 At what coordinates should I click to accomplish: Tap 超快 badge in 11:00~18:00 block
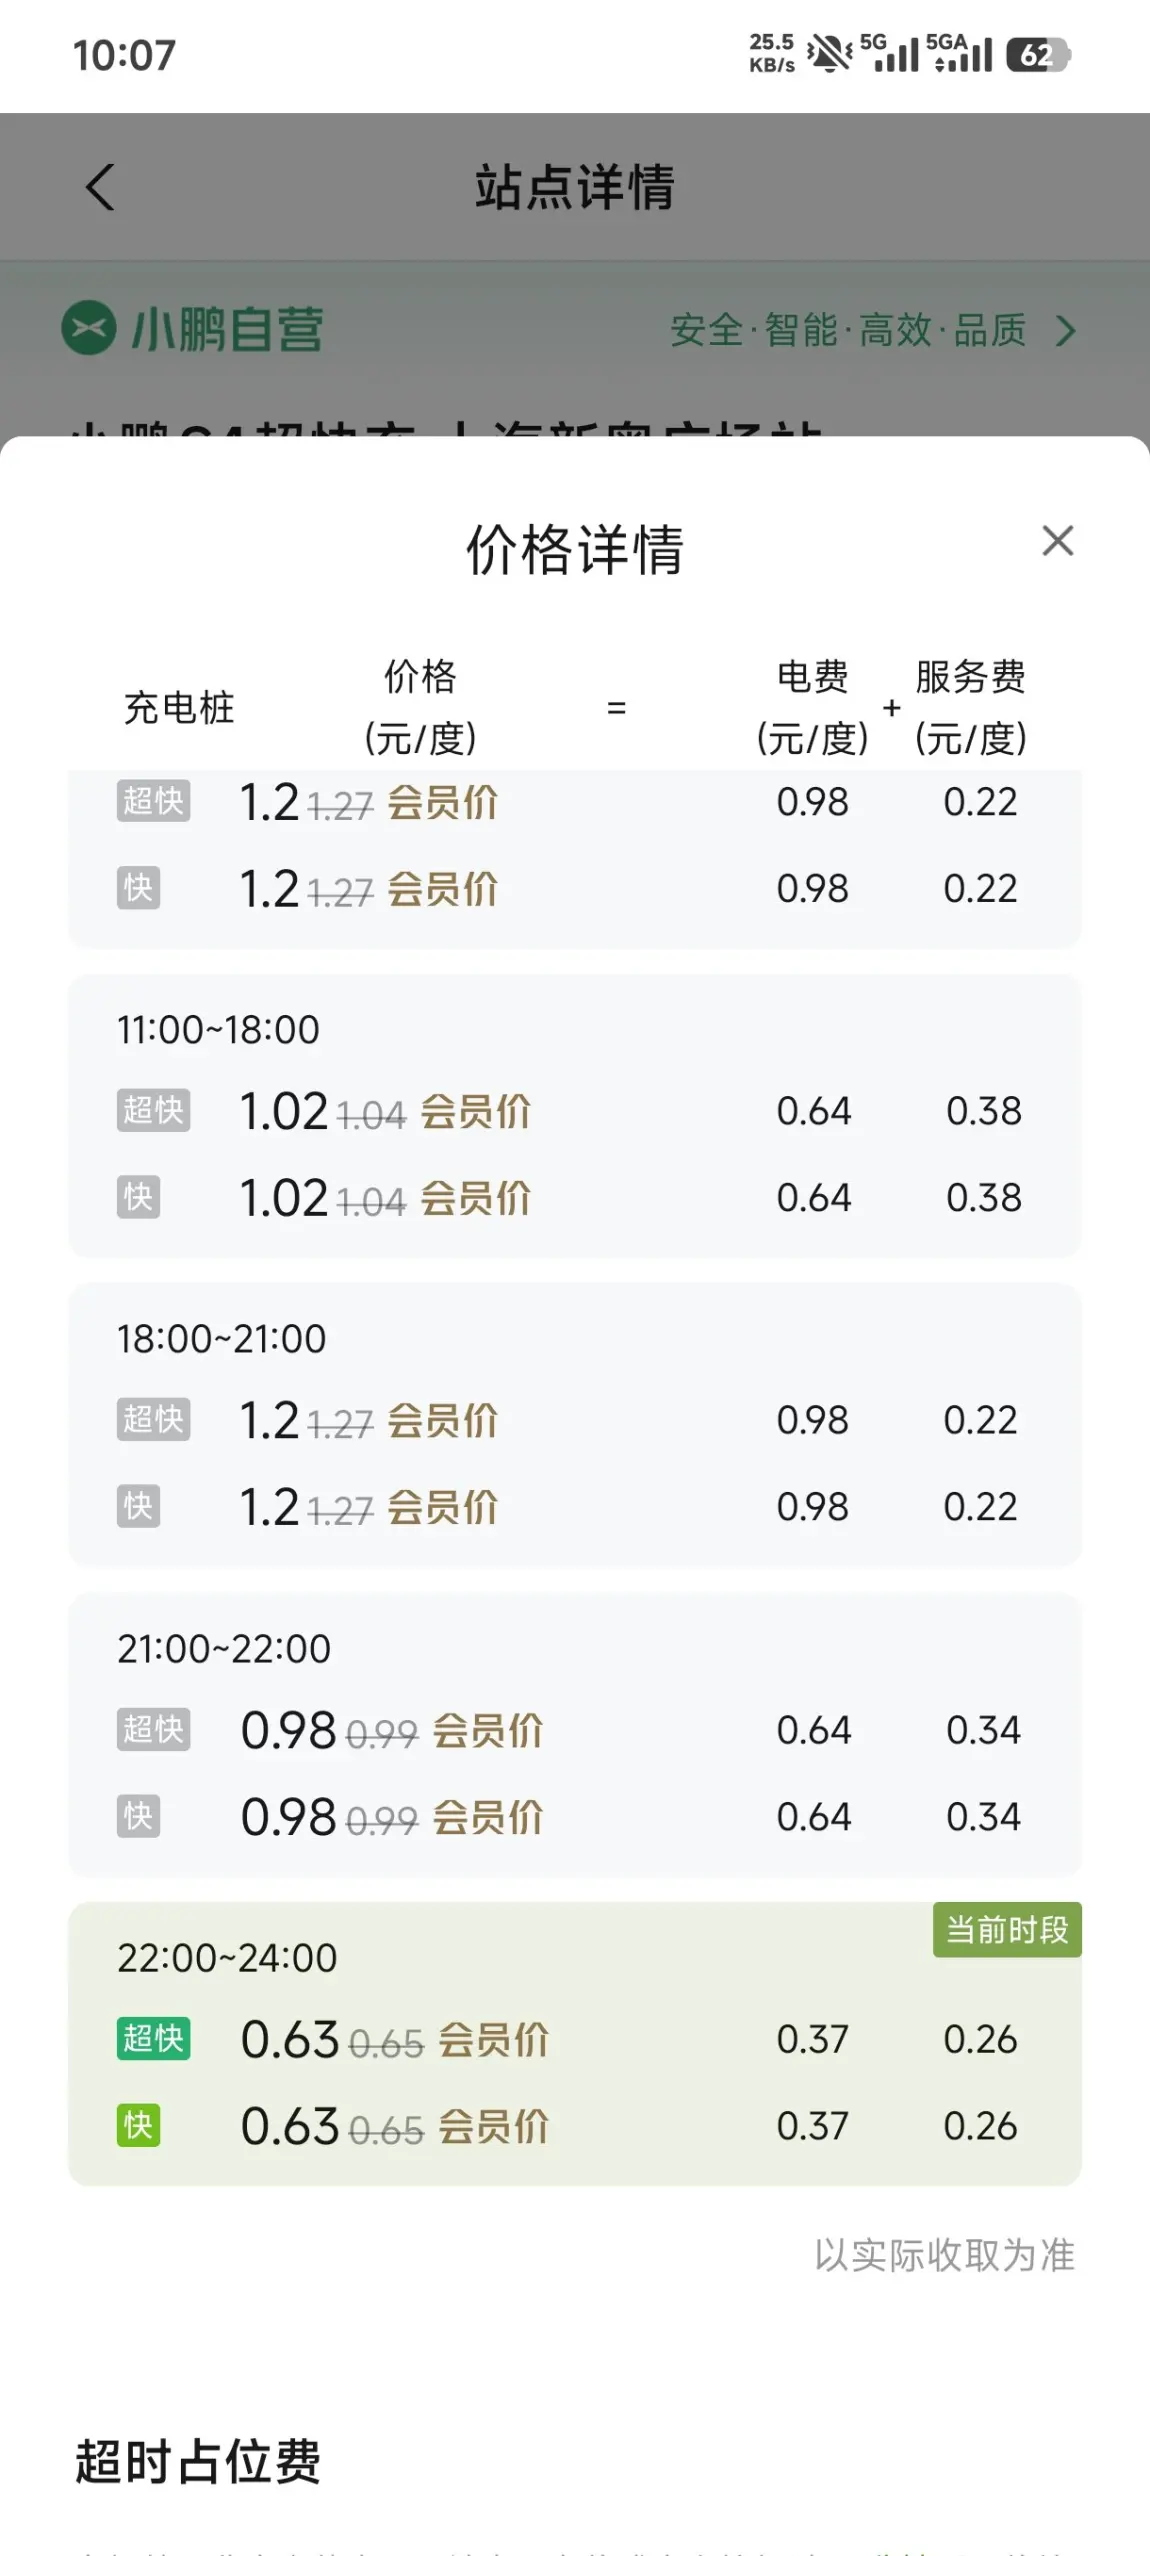click(153, 1110)
